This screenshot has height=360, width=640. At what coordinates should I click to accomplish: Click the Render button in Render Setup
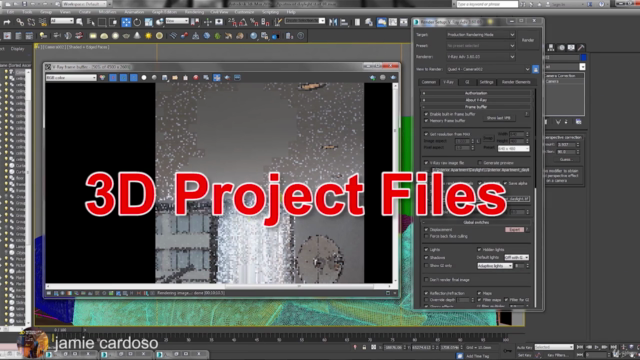[528, 40]
